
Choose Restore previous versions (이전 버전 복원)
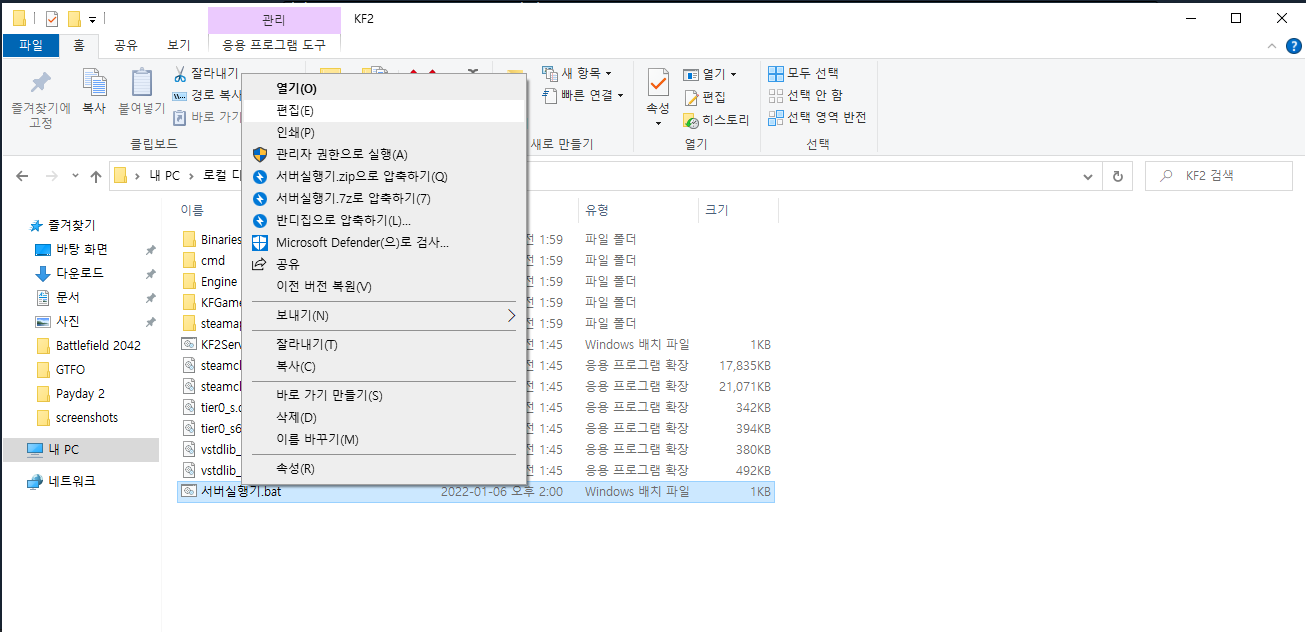tap(383, 286)
